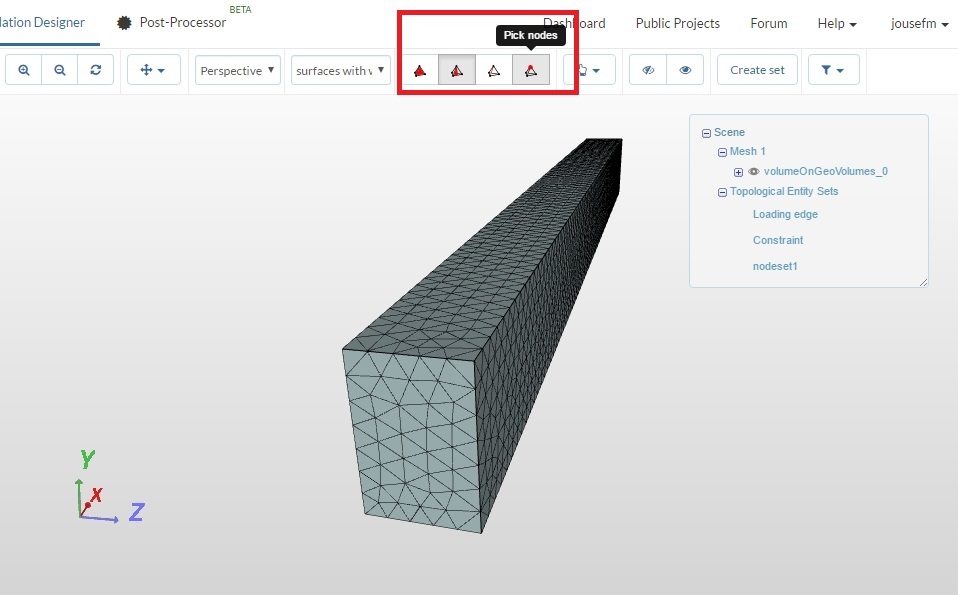Image resolution: width=958 pixels, height=595 pixels.
Task: Zoom in the 3D viewer
Action: [x=23, y=70]
